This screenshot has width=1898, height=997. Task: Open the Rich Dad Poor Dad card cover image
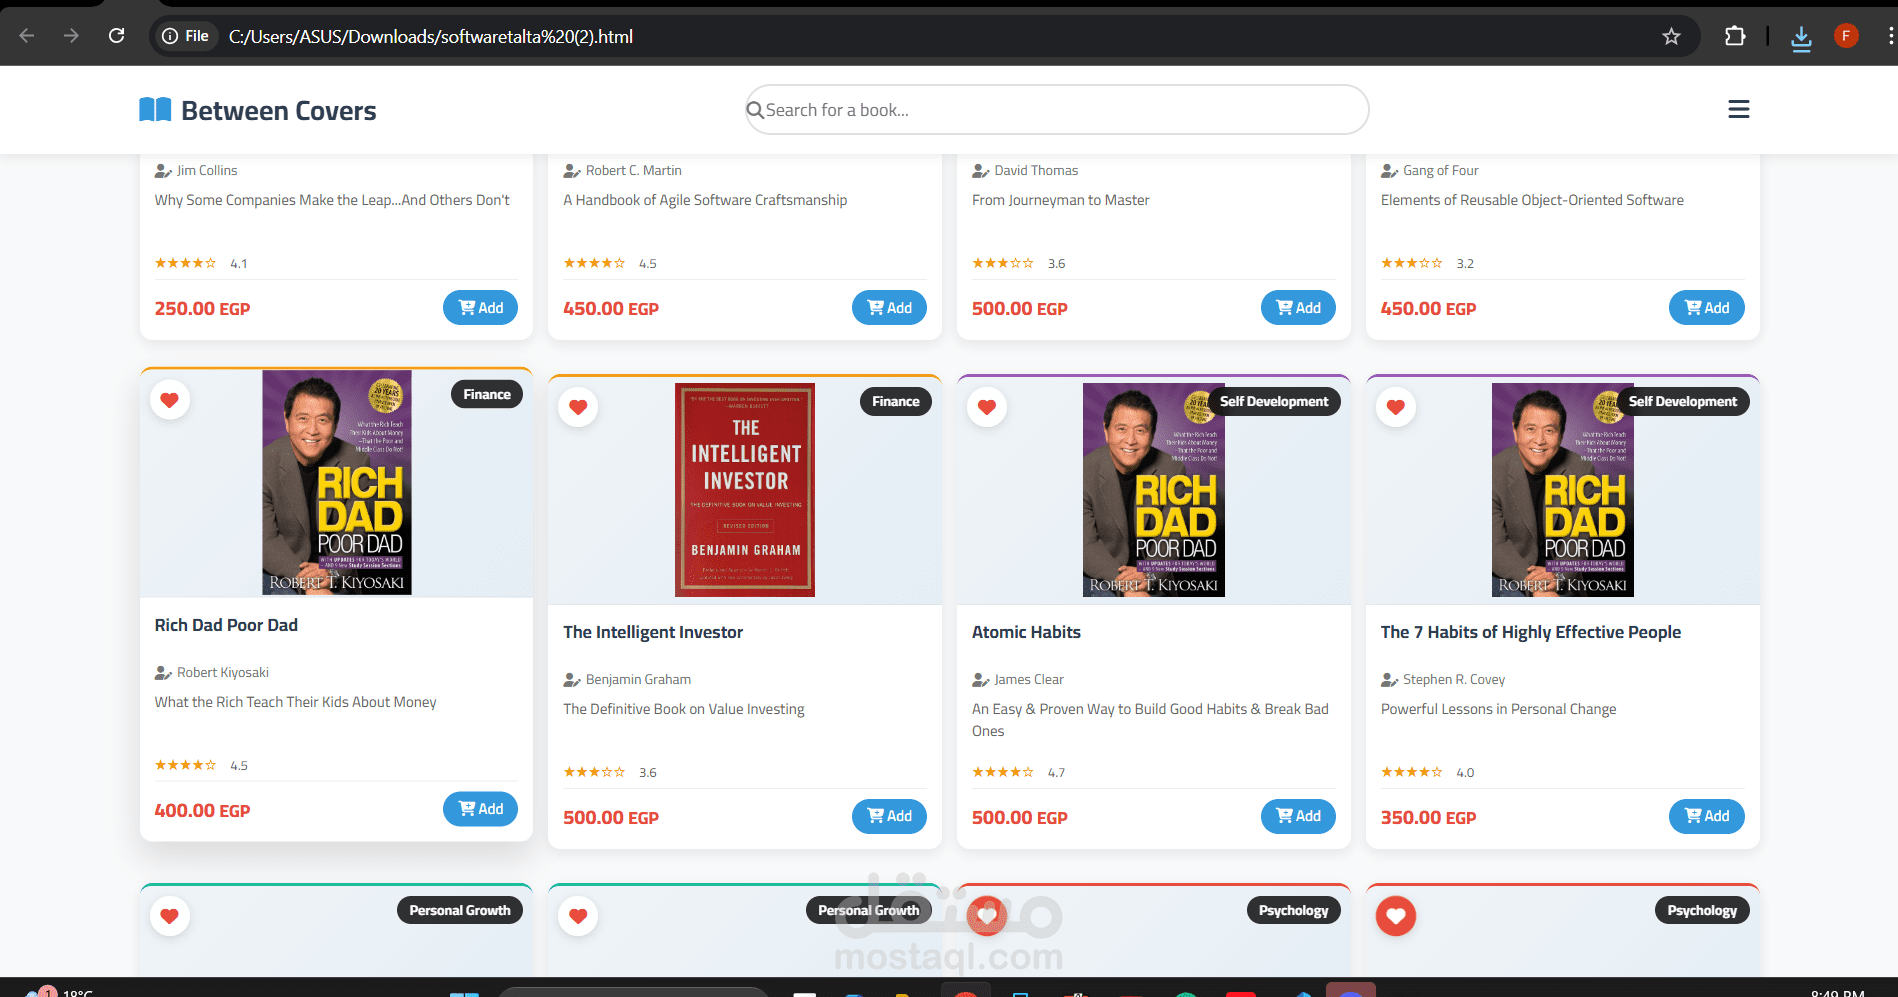click(x=337, y=483)
